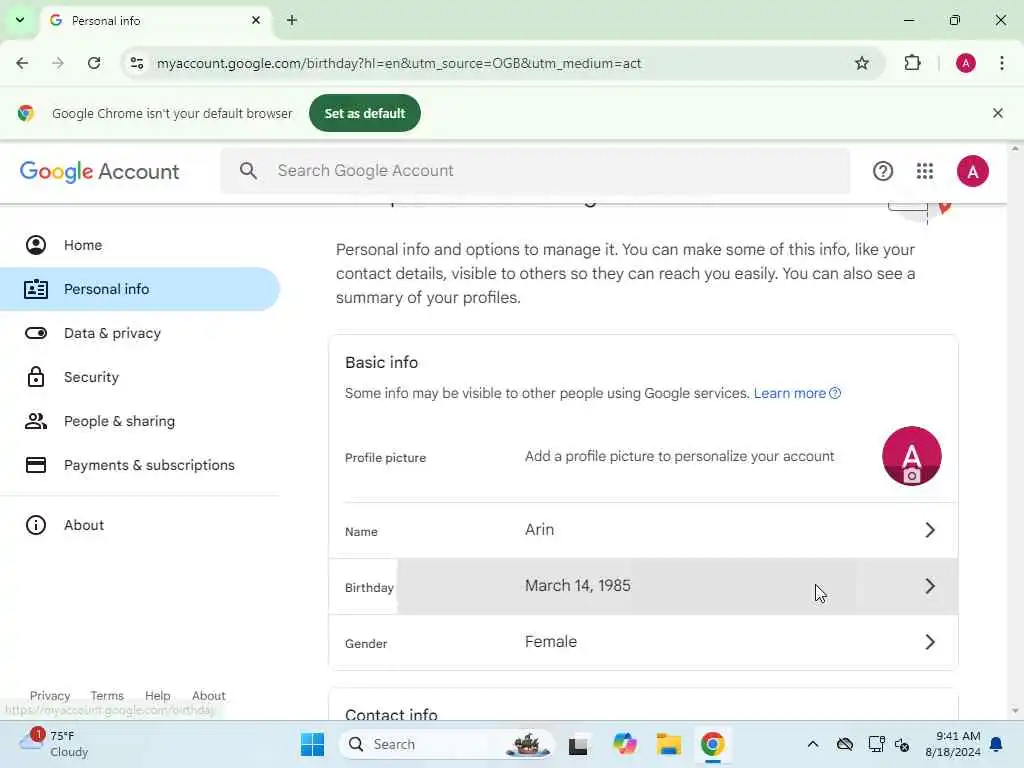
Task: Bookmark this page with the star icon
Action: click(861, 63)
